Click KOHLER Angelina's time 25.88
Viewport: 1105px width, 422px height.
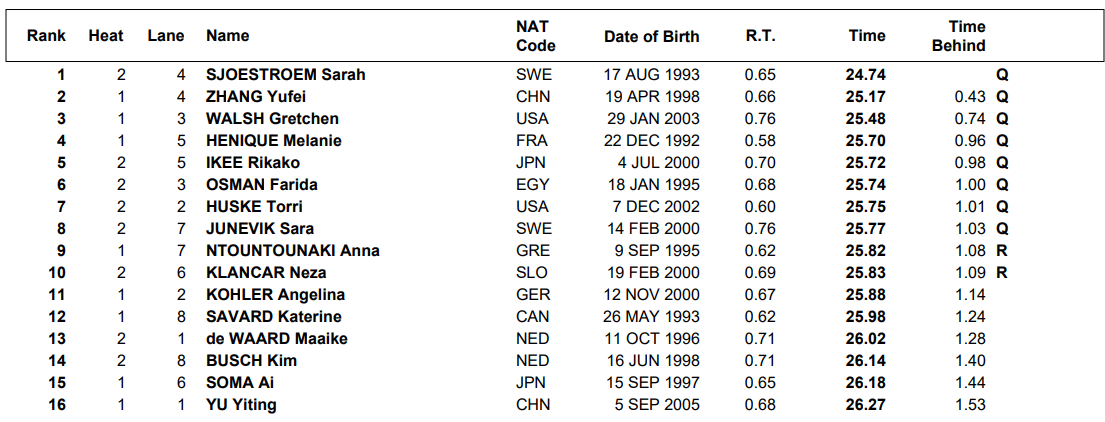tap(865, 294)
